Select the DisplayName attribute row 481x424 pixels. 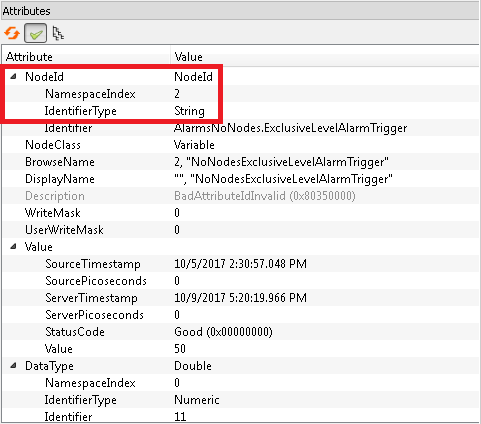coord(241,179)
